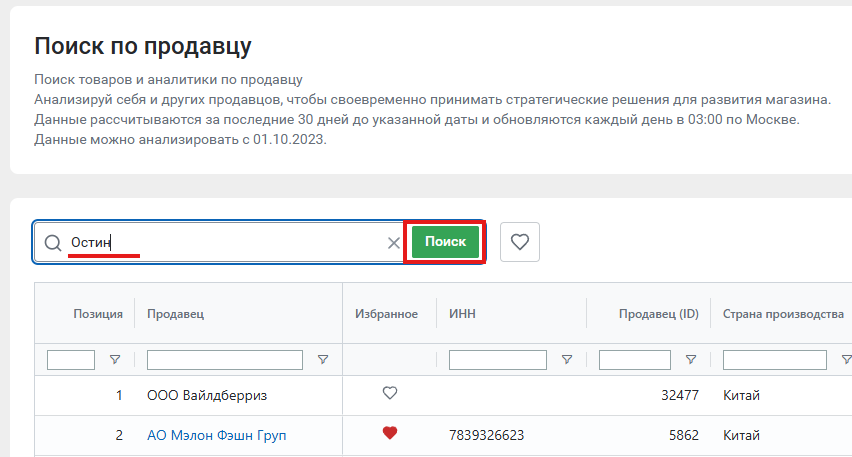
Task: Sort by the ИНН column header
Action: (x=462, y=314)
